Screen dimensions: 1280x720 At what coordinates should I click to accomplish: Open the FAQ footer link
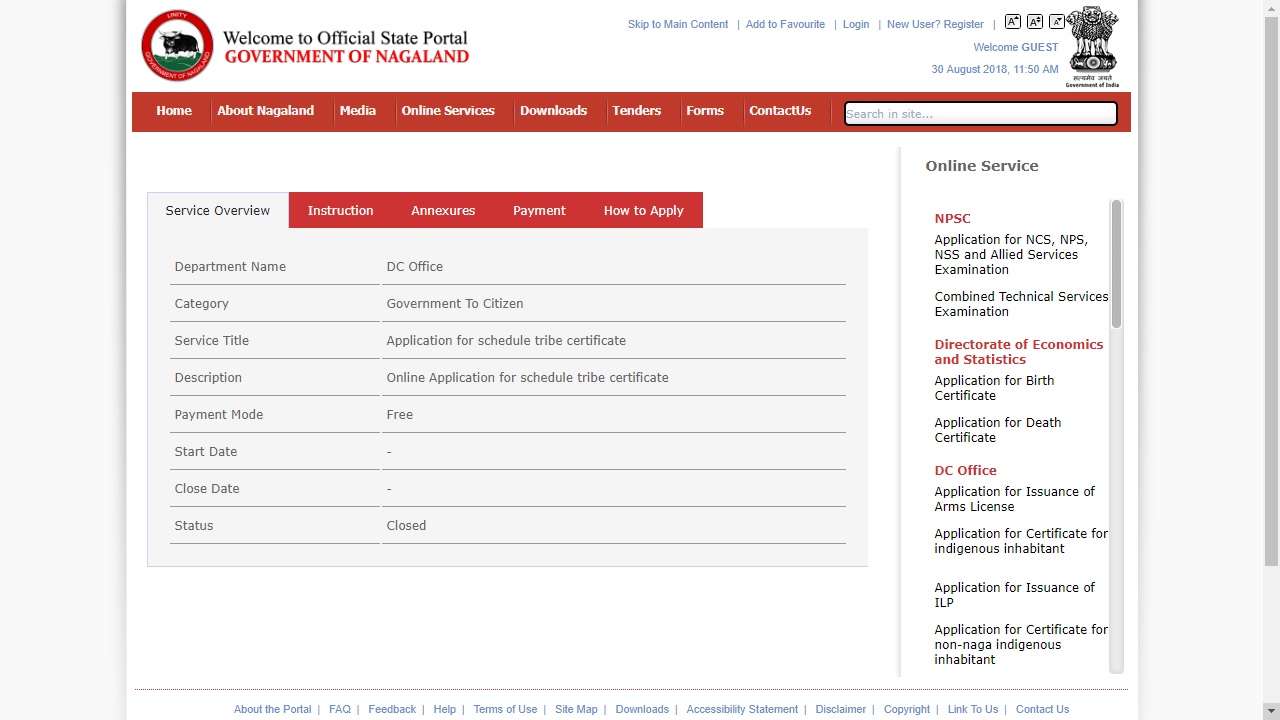340,709
